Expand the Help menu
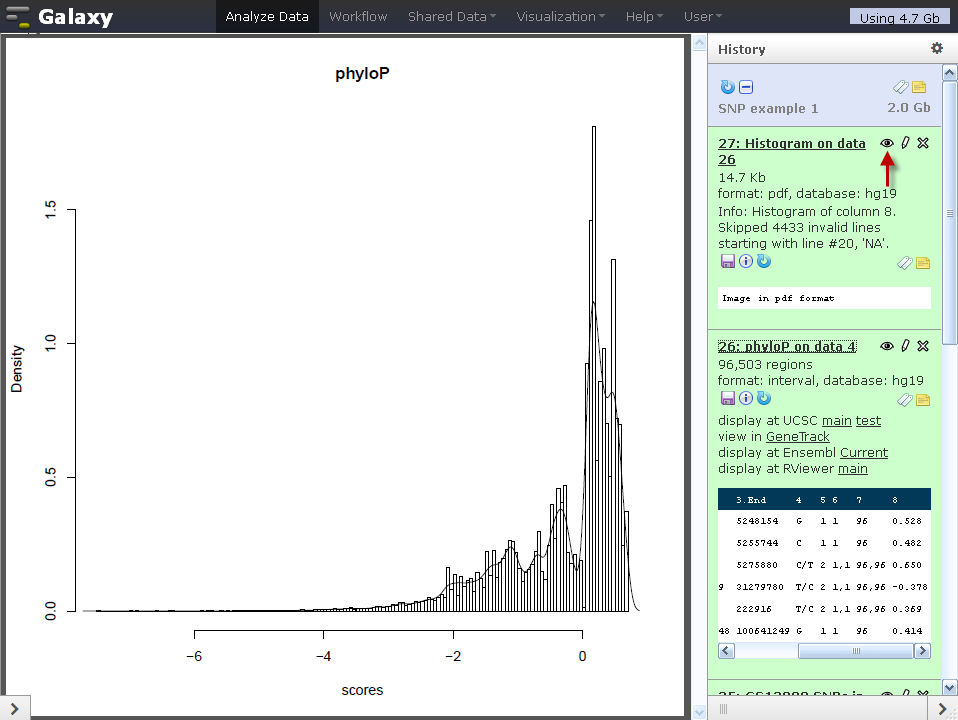 (x=644, y=17)
